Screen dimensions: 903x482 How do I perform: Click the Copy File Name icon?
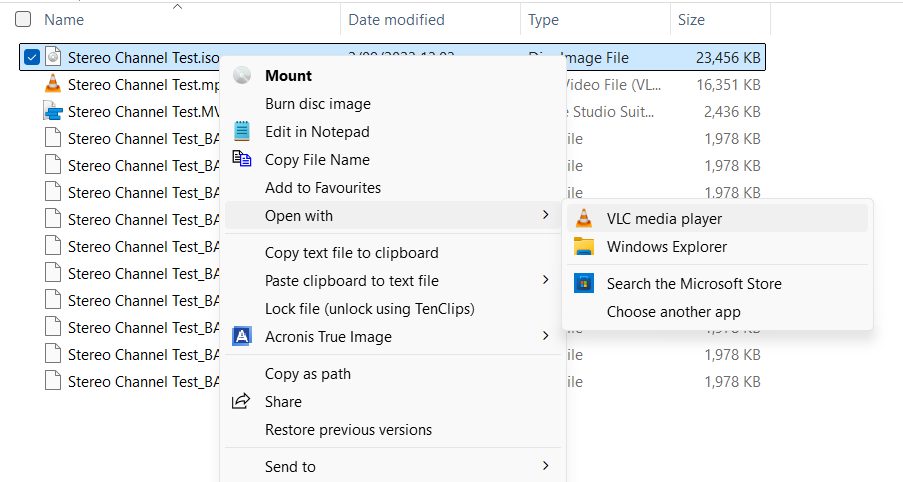(242, 159)
